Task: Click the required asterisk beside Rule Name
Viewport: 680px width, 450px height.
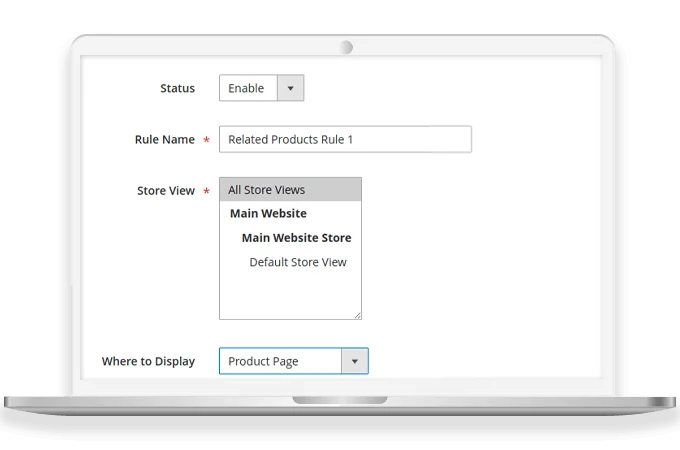Action: click(x=206, y=140)
